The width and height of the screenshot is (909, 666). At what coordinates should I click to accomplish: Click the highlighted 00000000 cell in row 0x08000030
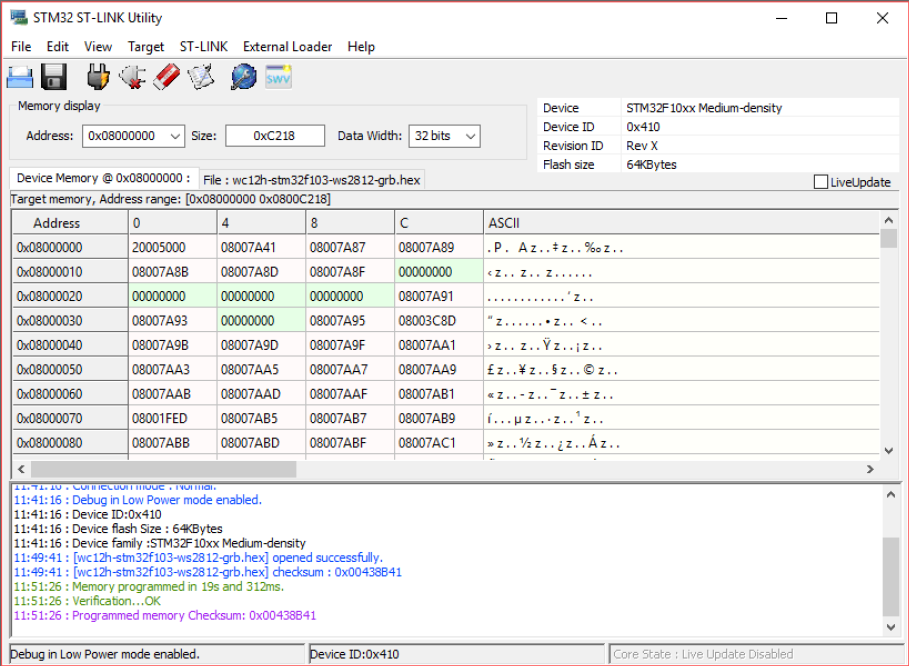click(x=261, y=321)
